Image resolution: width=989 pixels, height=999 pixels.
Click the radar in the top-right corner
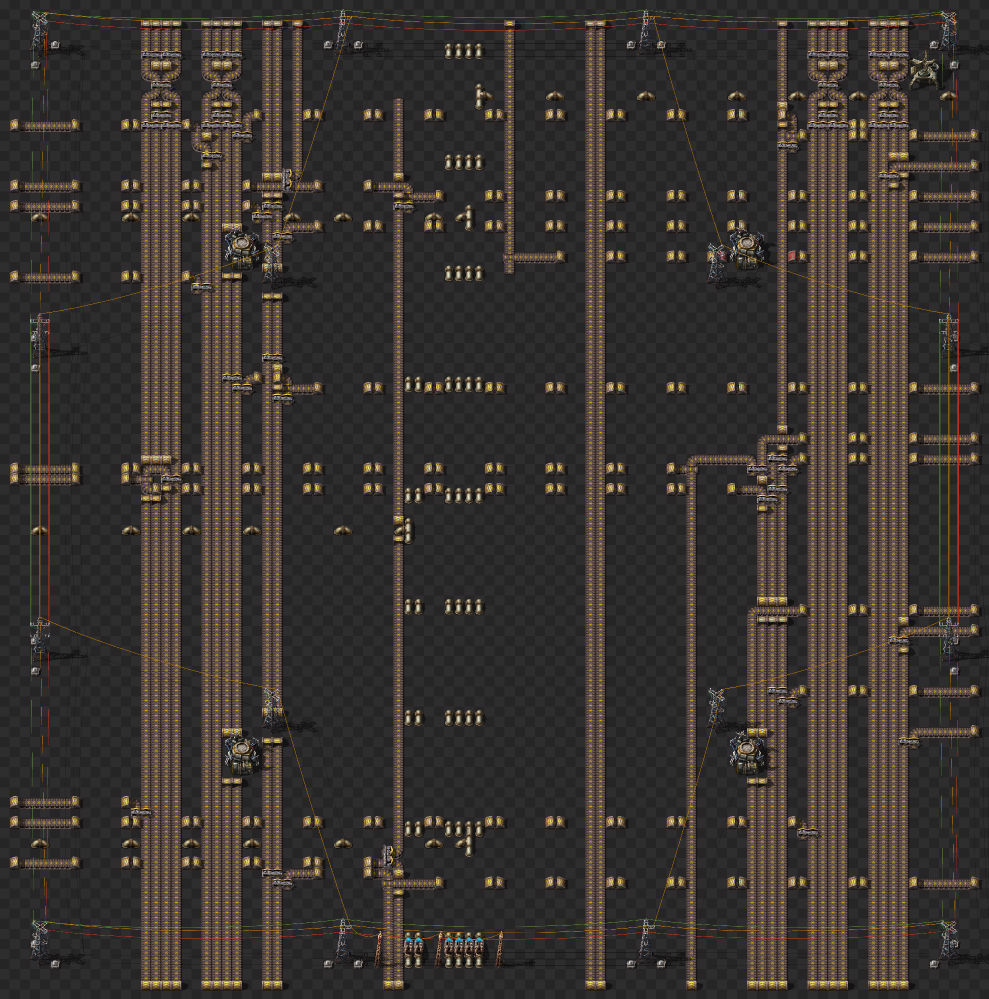pos(923,72)
